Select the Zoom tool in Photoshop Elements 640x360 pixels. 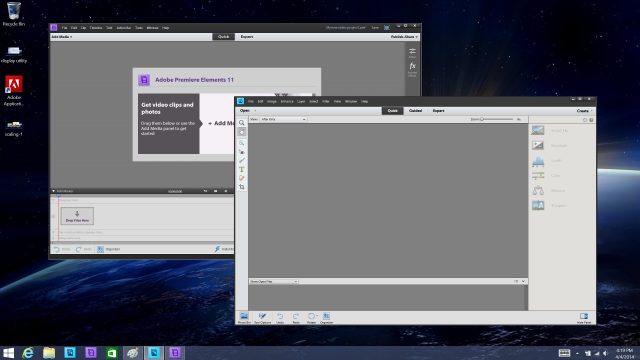click(242, 122)
